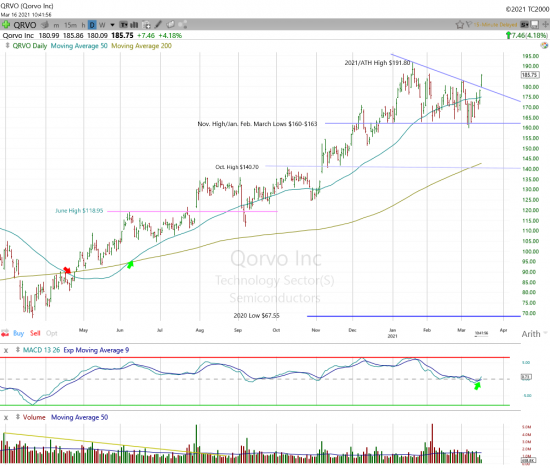Click the bar chart add-indicator icon
The width and height of the screenshot is (550, 468).
134,25
